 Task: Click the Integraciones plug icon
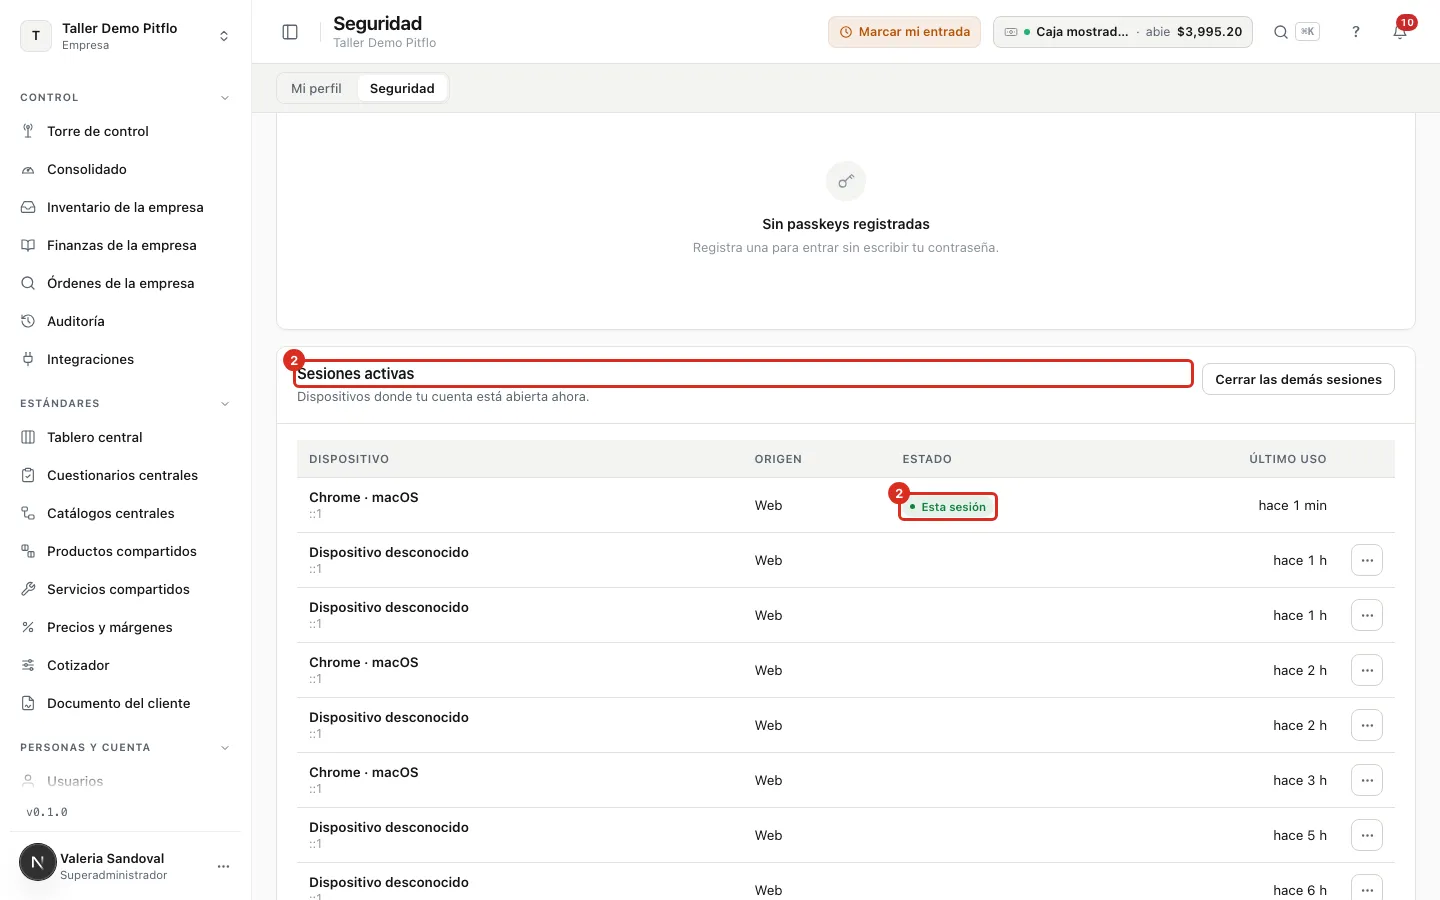28,359
